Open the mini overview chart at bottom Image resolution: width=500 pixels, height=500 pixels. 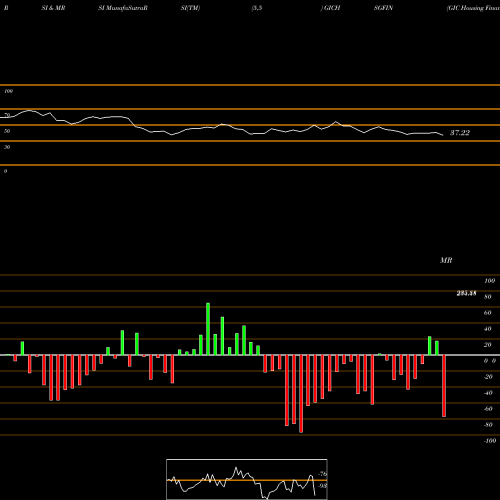coord(247,479)
